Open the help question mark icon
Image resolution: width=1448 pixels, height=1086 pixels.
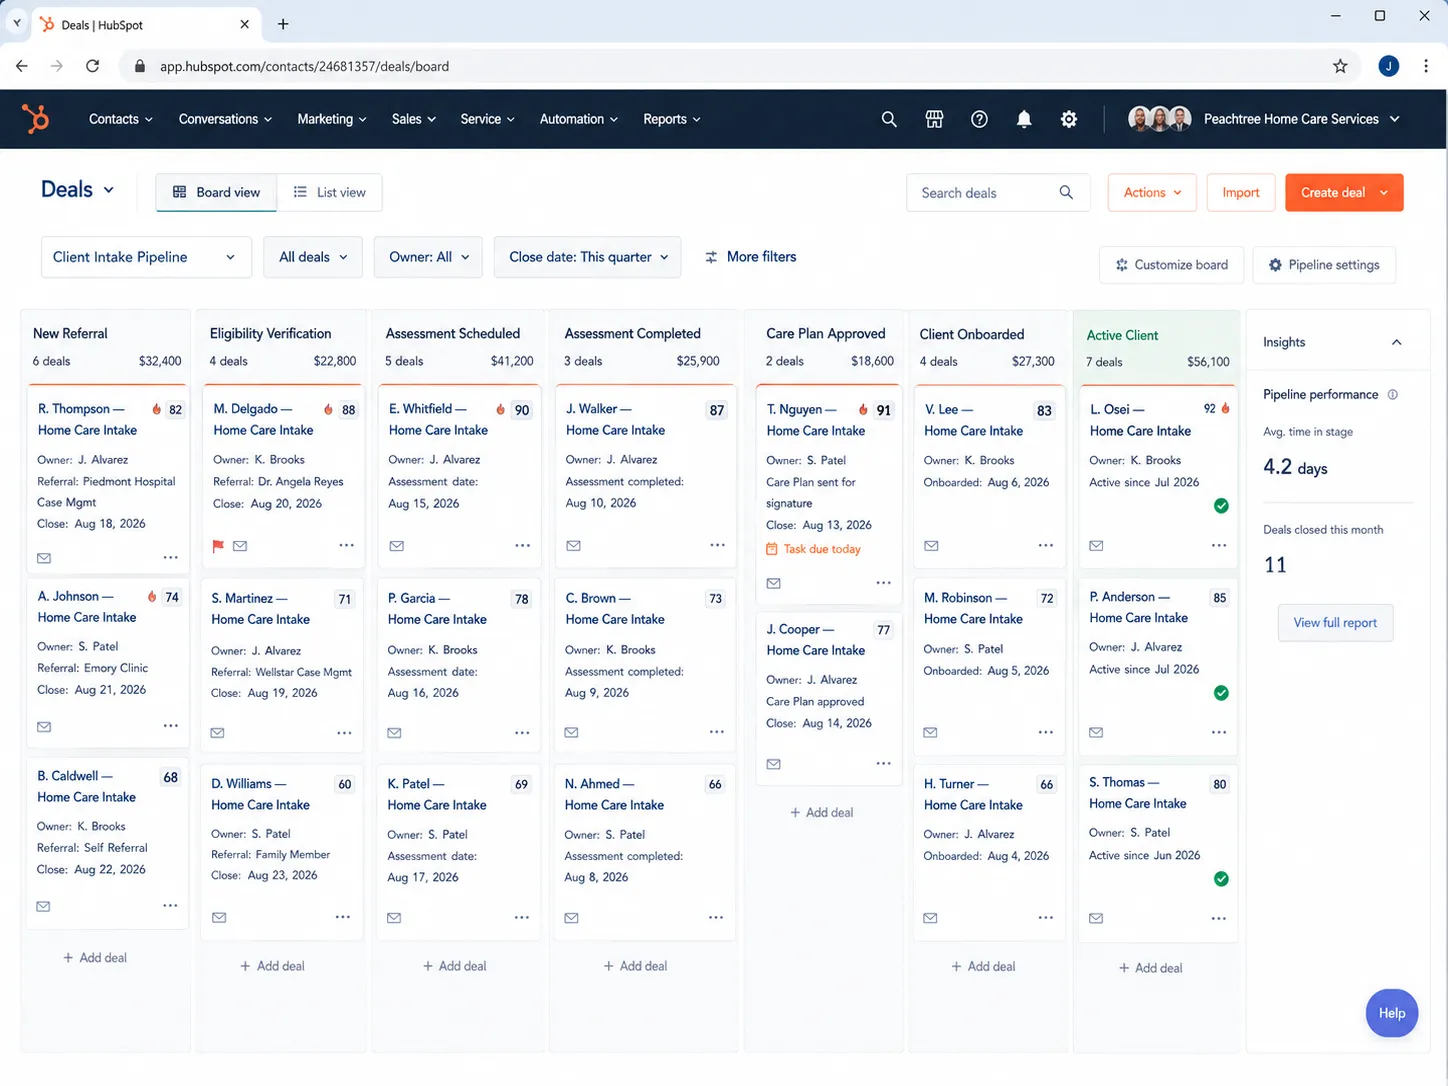coord(979,119)
